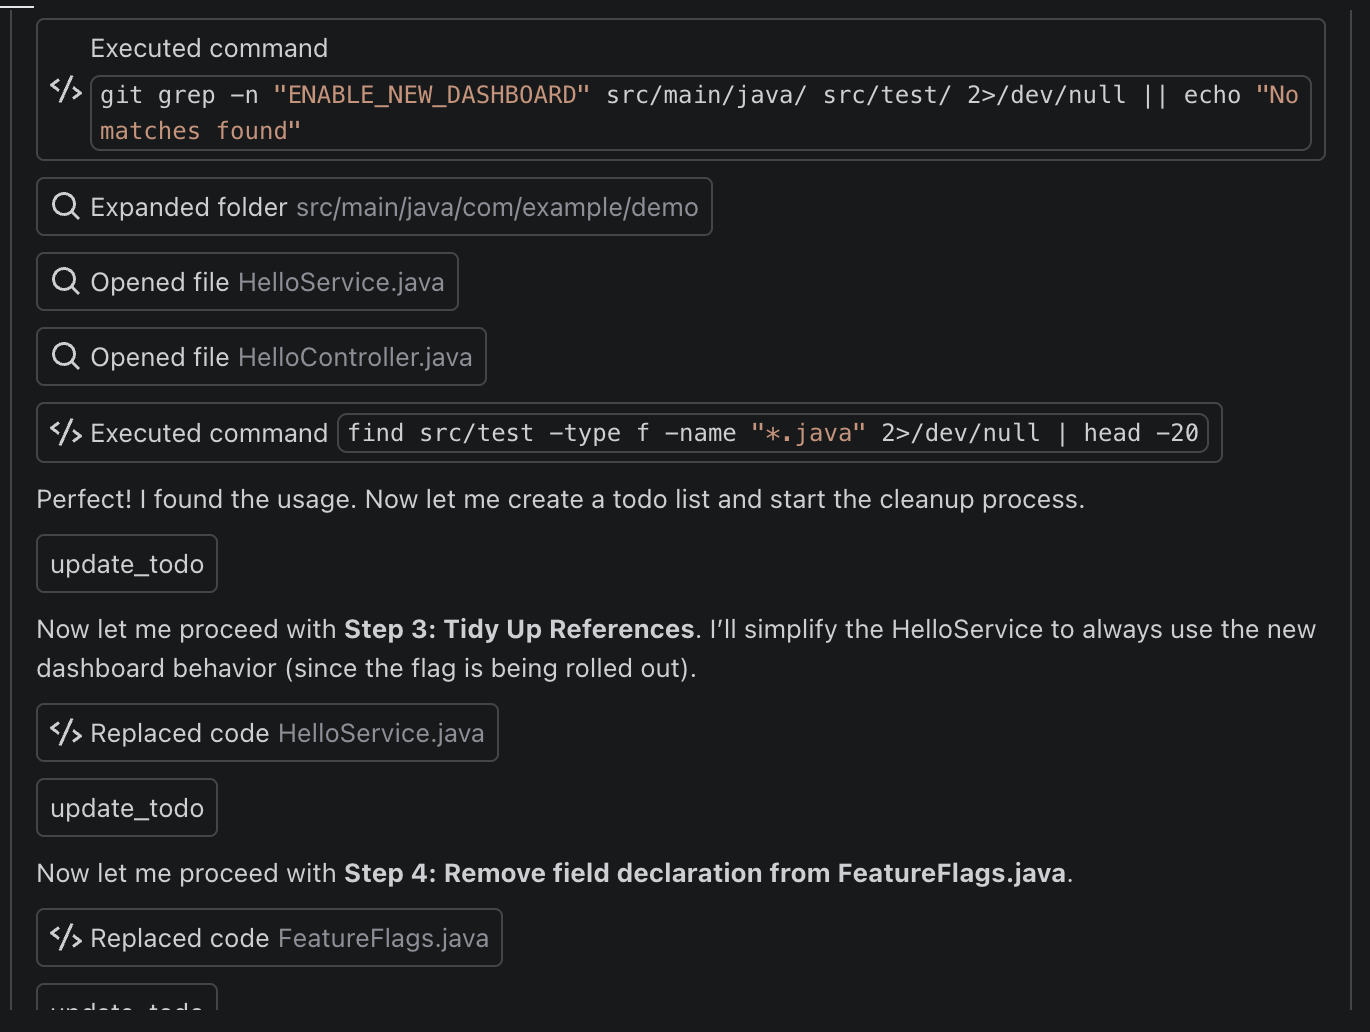Click the git grep command text box
The height and width of the screenshot is (1032, 1370).
(x=700, y=113)
